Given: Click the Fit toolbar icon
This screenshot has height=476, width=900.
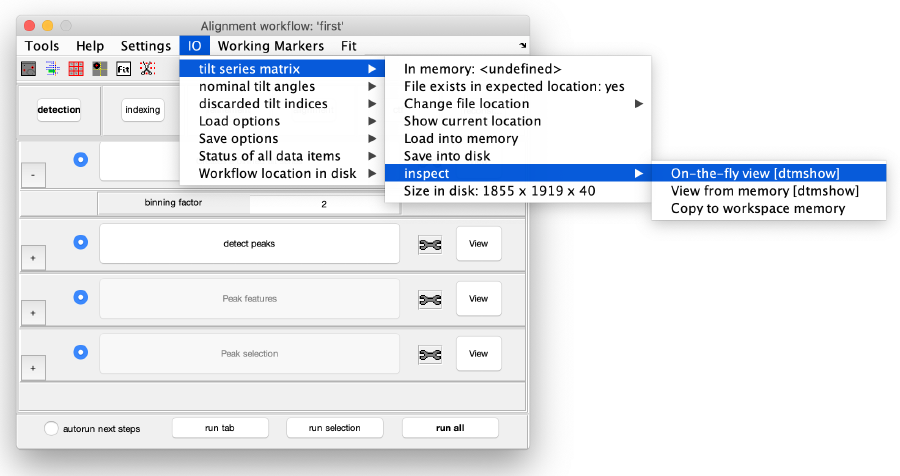Looking at the screenshot, I should (124, 69).
